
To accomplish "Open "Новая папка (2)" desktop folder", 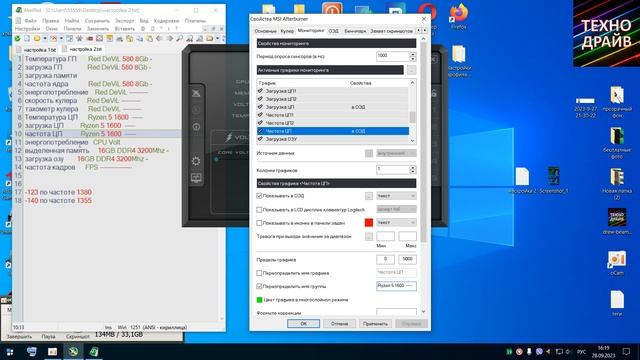I will coord(617,184).
